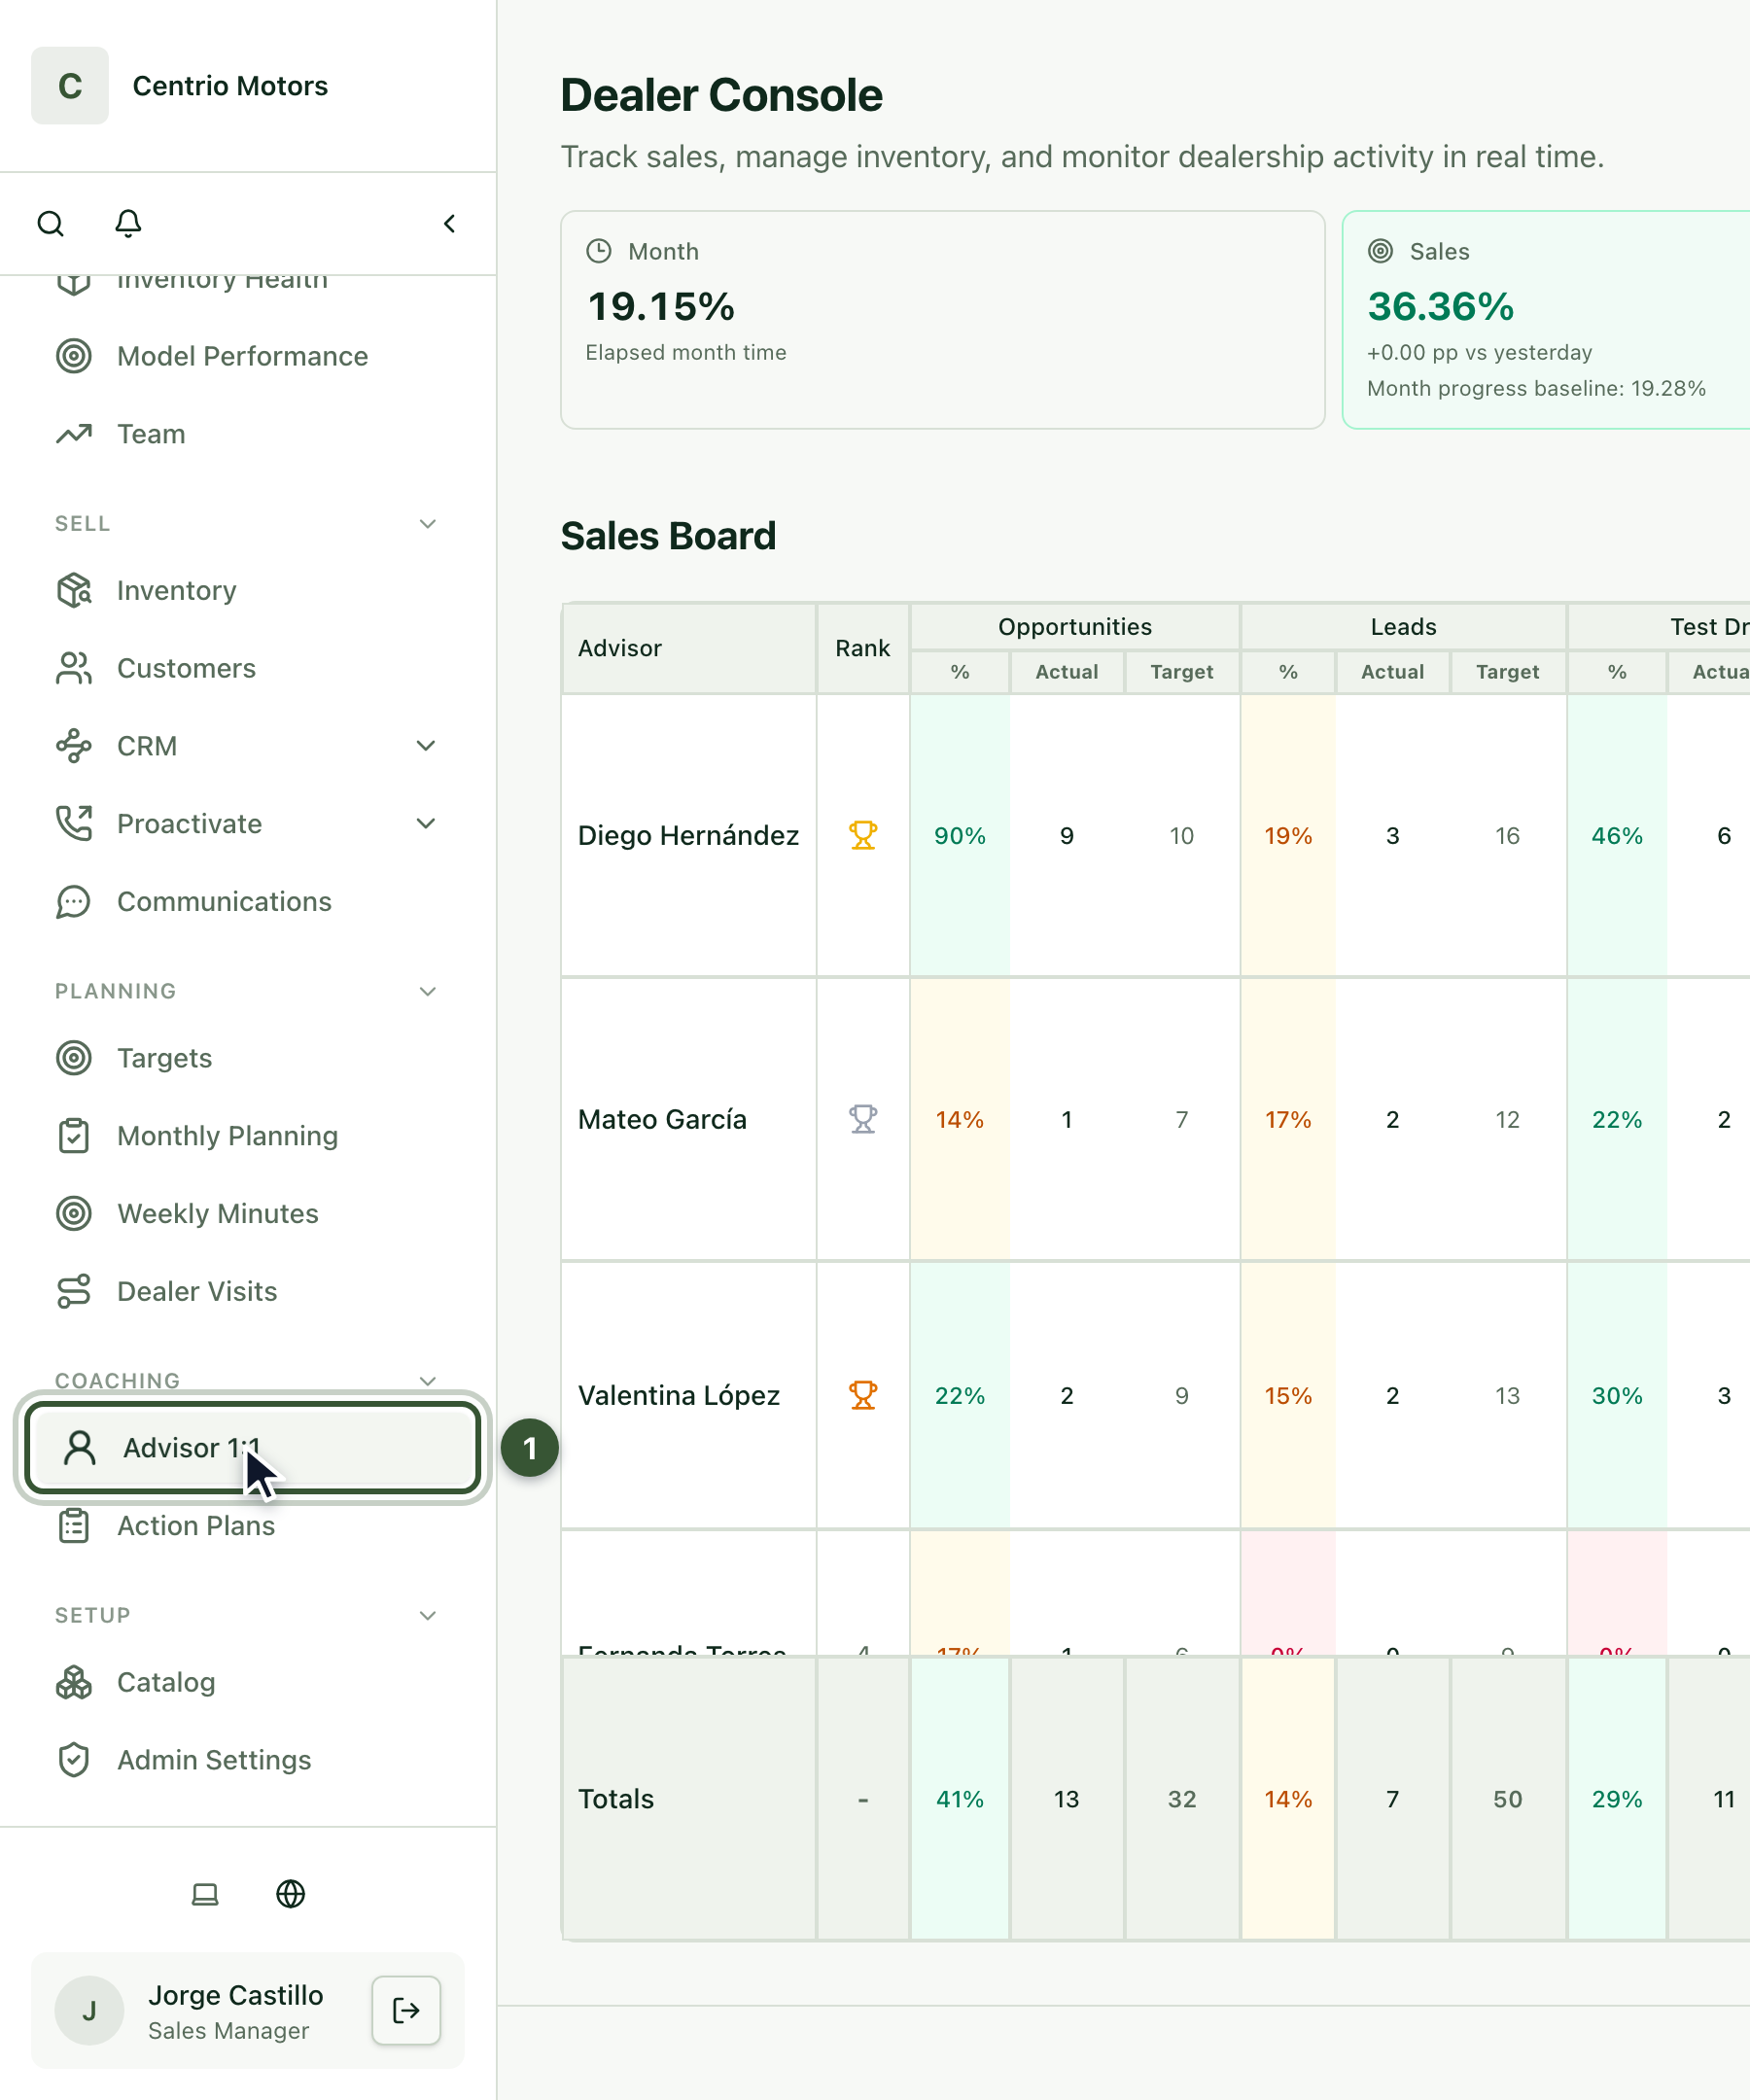Click the Centrio Motors logo badge
Screen dimensions: 1750x2100
click(x=70, y=86)
